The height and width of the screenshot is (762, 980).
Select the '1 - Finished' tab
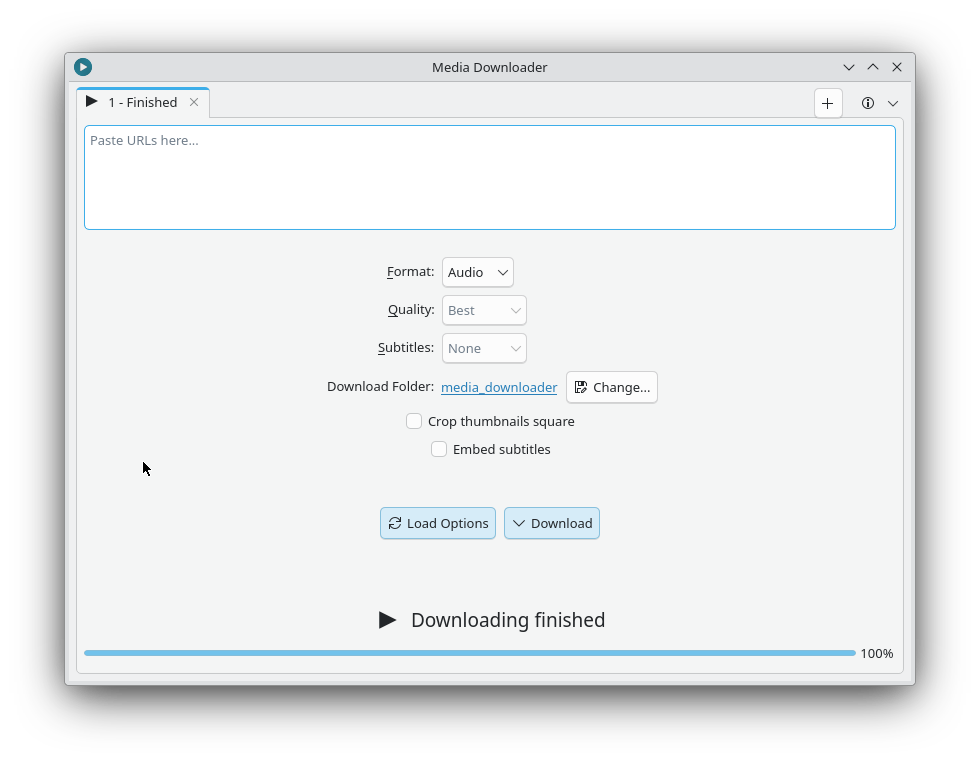tap(142, 102)
